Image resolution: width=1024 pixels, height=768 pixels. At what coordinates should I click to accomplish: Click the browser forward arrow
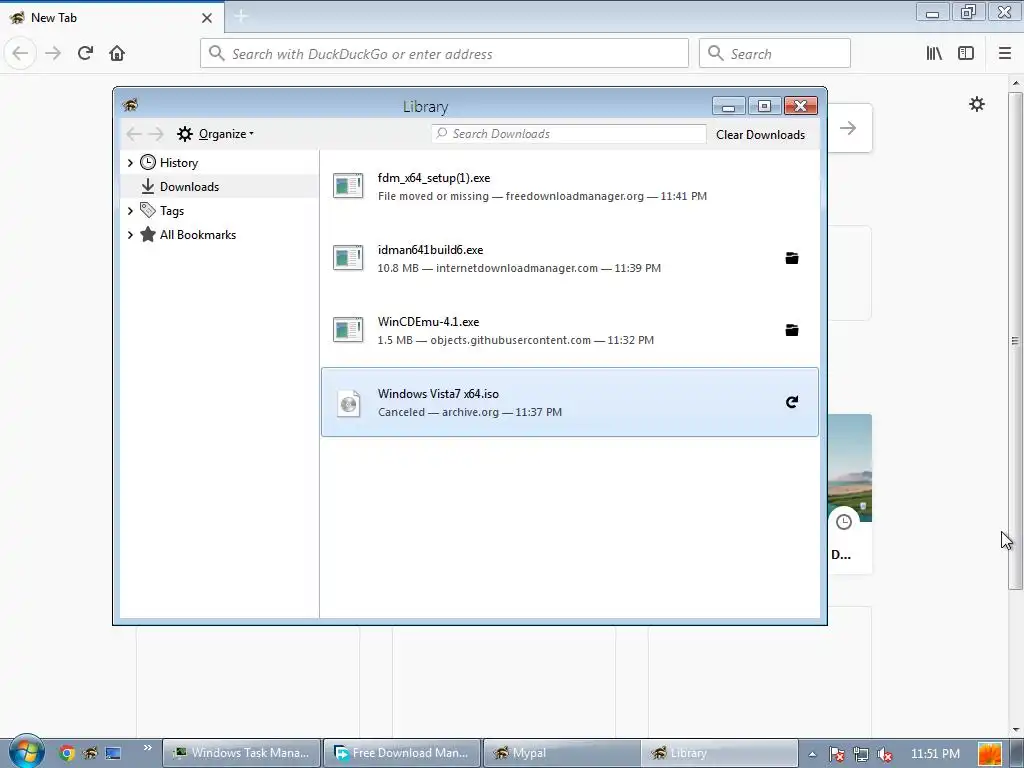53,53
